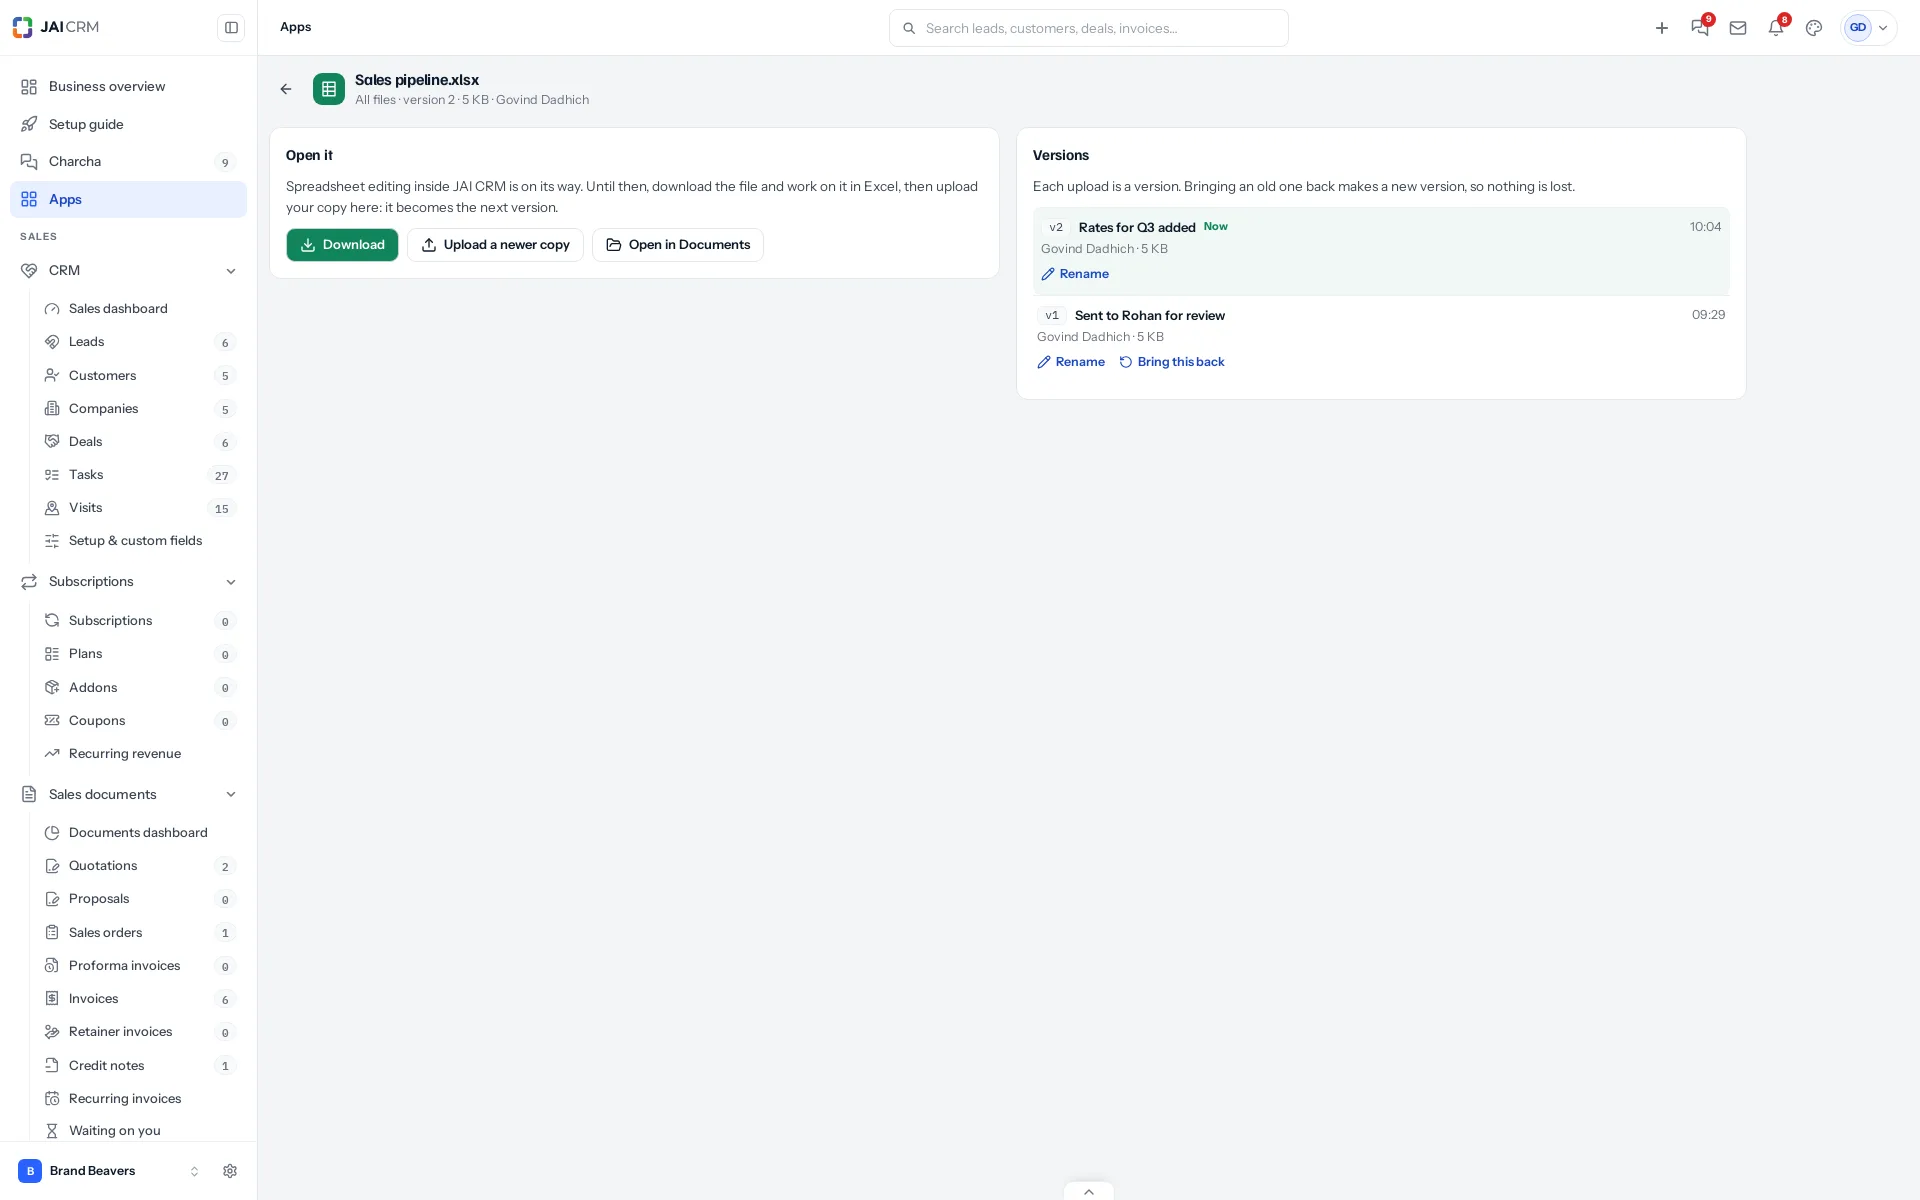
Task: Open Setup guide rocket item
Action: click(128, 124)
